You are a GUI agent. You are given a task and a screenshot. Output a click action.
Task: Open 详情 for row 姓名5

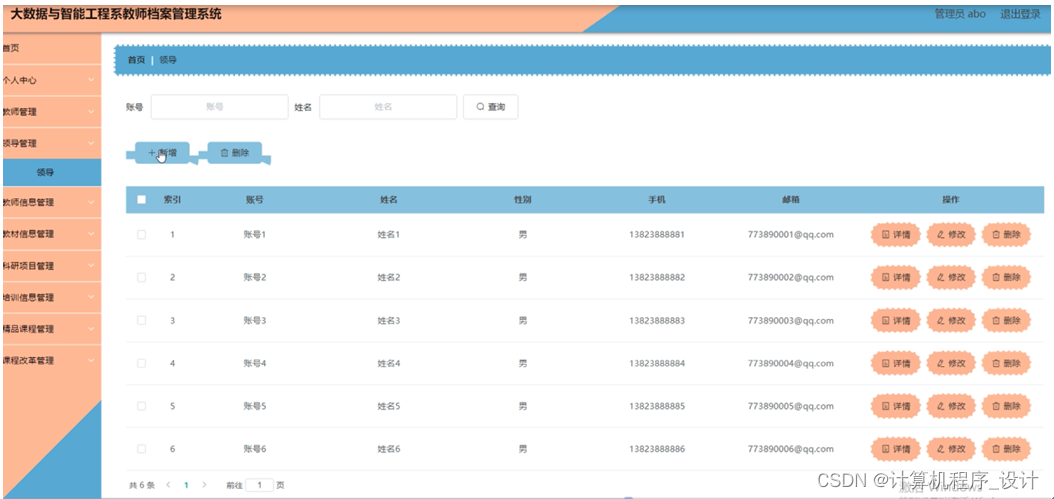click(895, 406)
